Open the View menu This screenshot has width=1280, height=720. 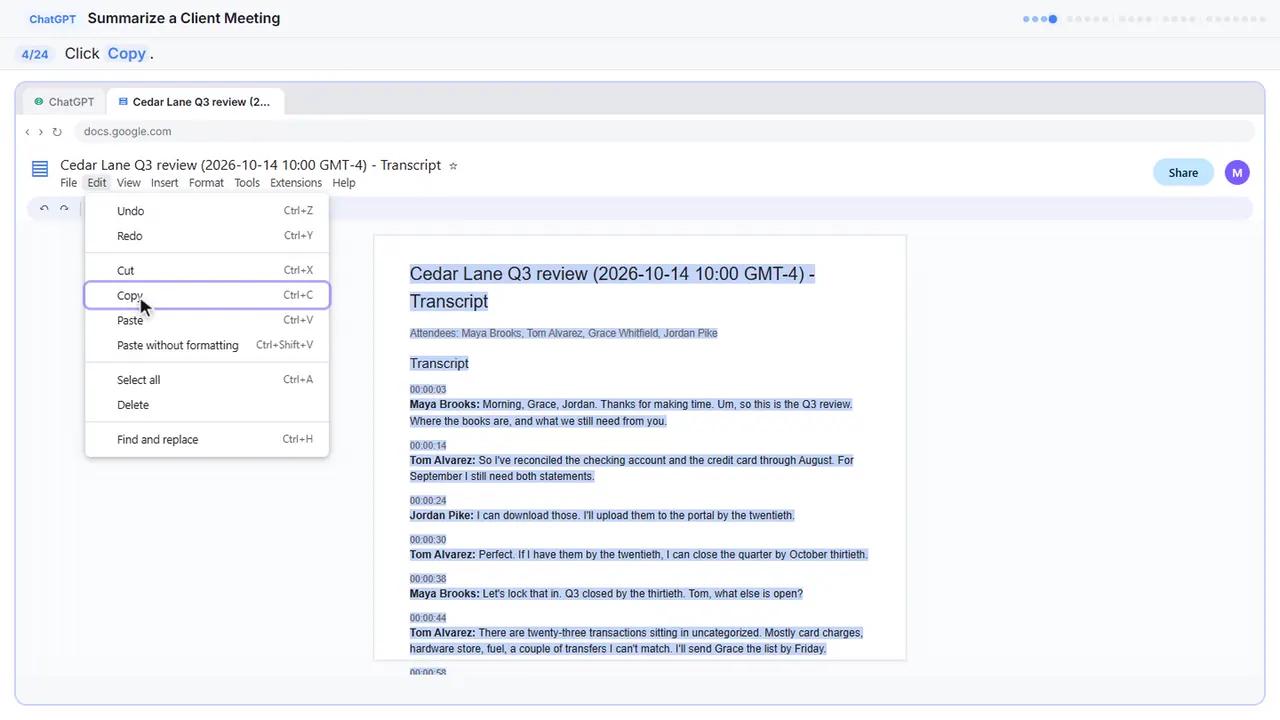coord(128,183)
